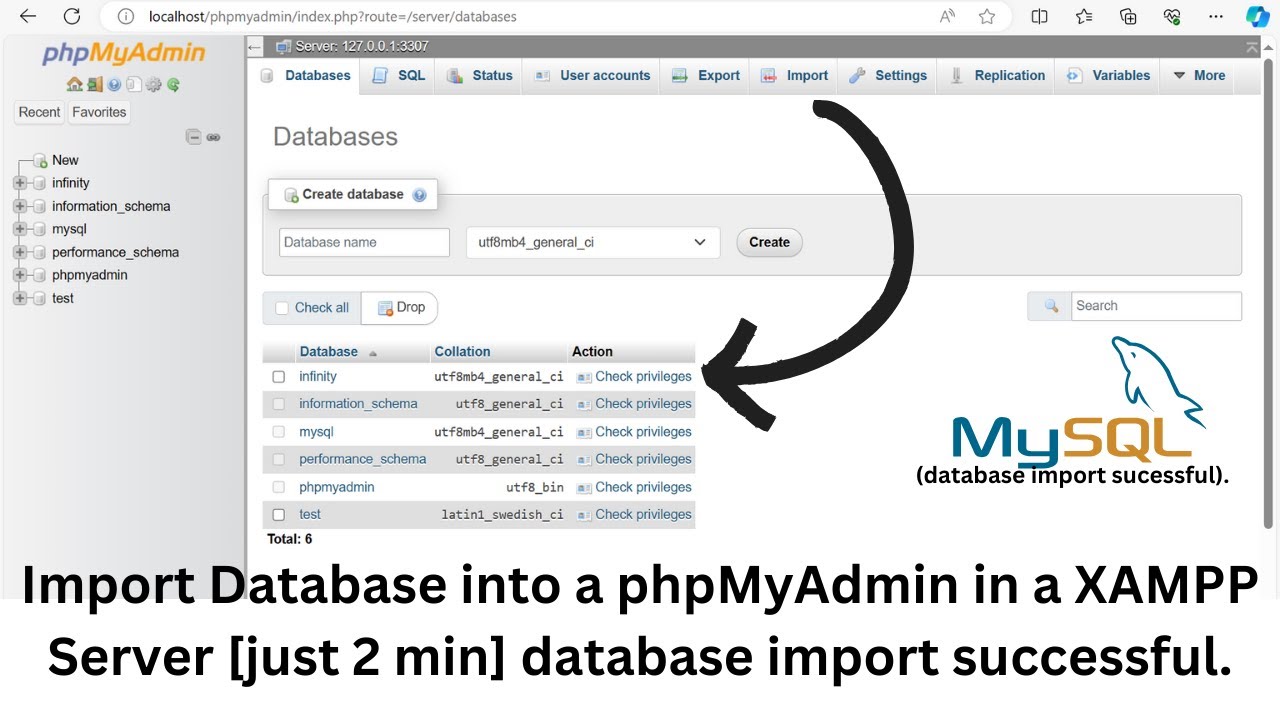Viewport: 1280px width, 720px height.
Task: Select the performance_schema row checkbox
Action: 279,459
